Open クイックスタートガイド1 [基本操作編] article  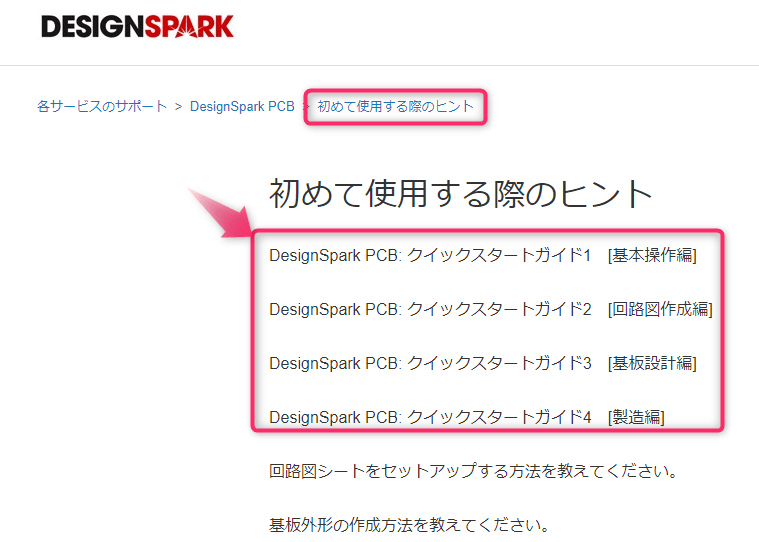483,255
